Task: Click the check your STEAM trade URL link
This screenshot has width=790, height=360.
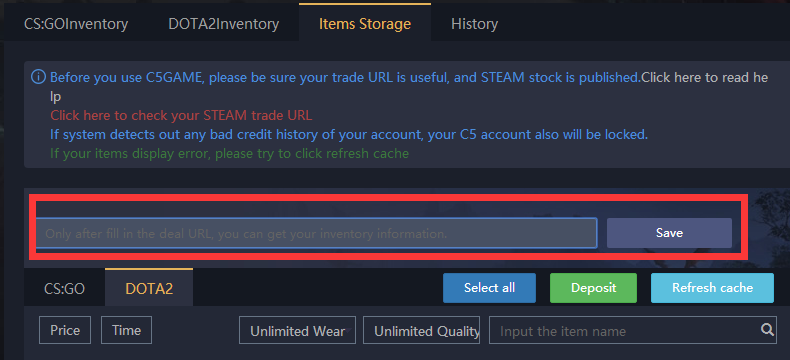Action: 181,115
